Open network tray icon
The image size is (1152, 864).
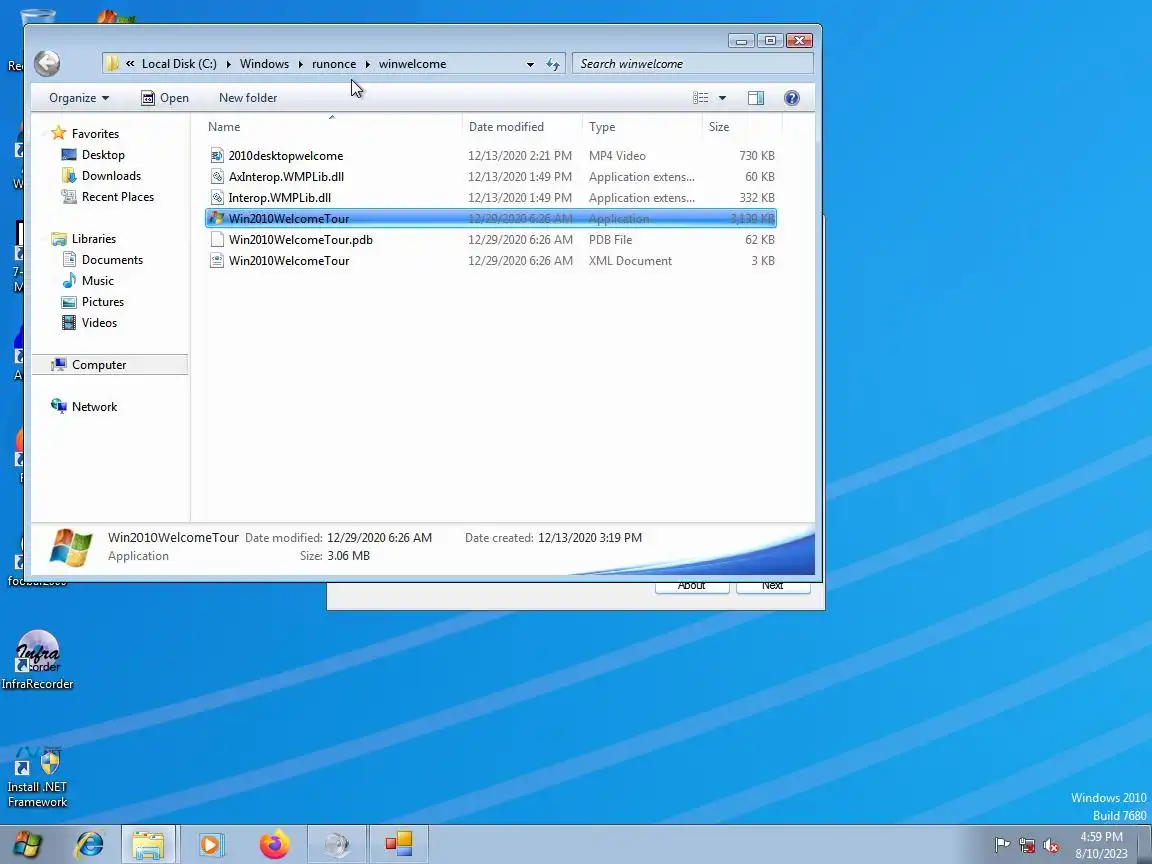pos(1026,846)
